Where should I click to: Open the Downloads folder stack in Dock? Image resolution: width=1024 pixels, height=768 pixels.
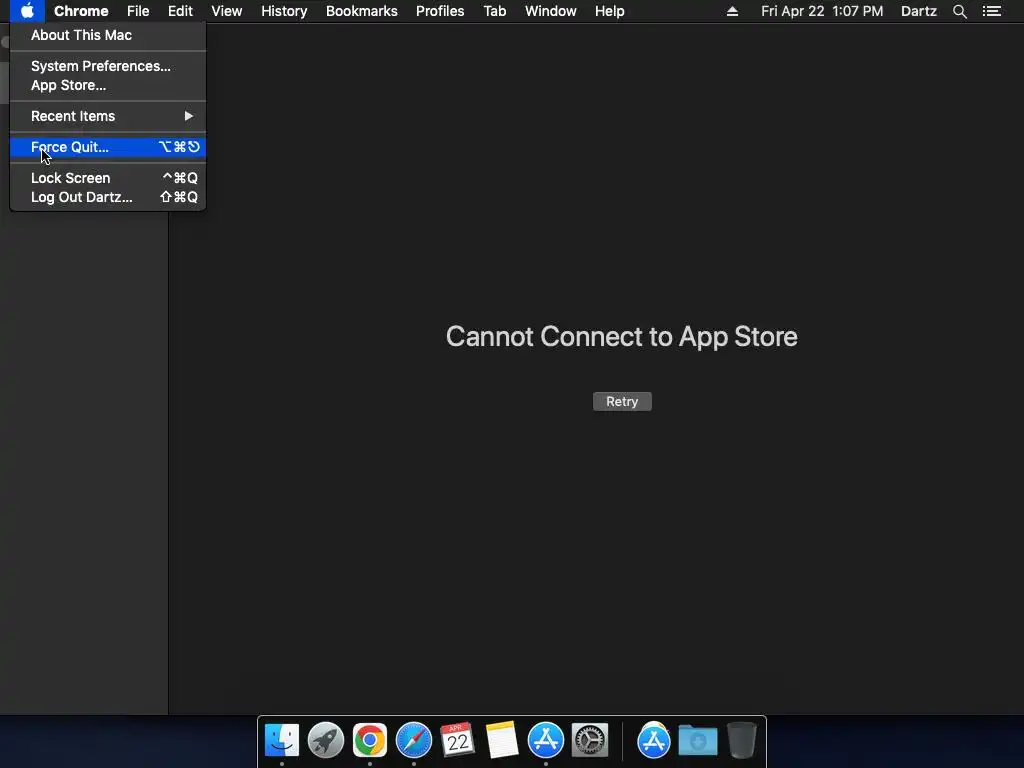click(x=697, y=740)
